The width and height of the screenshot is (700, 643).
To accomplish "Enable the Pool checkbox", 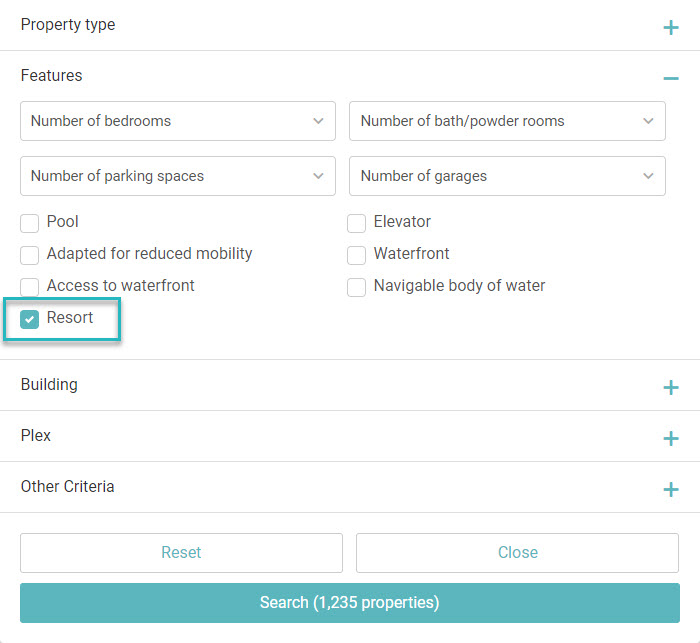I will (x=29, y=223).
